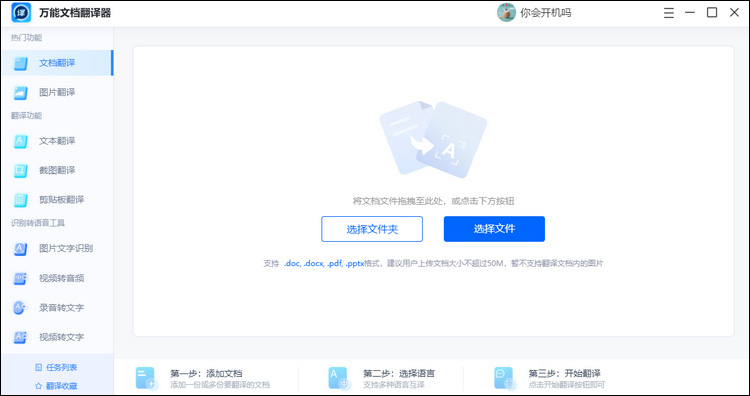Select the 文本翻译 sidebar icon
The width and height of the screenshot is (750, 396).
[21, 141]
